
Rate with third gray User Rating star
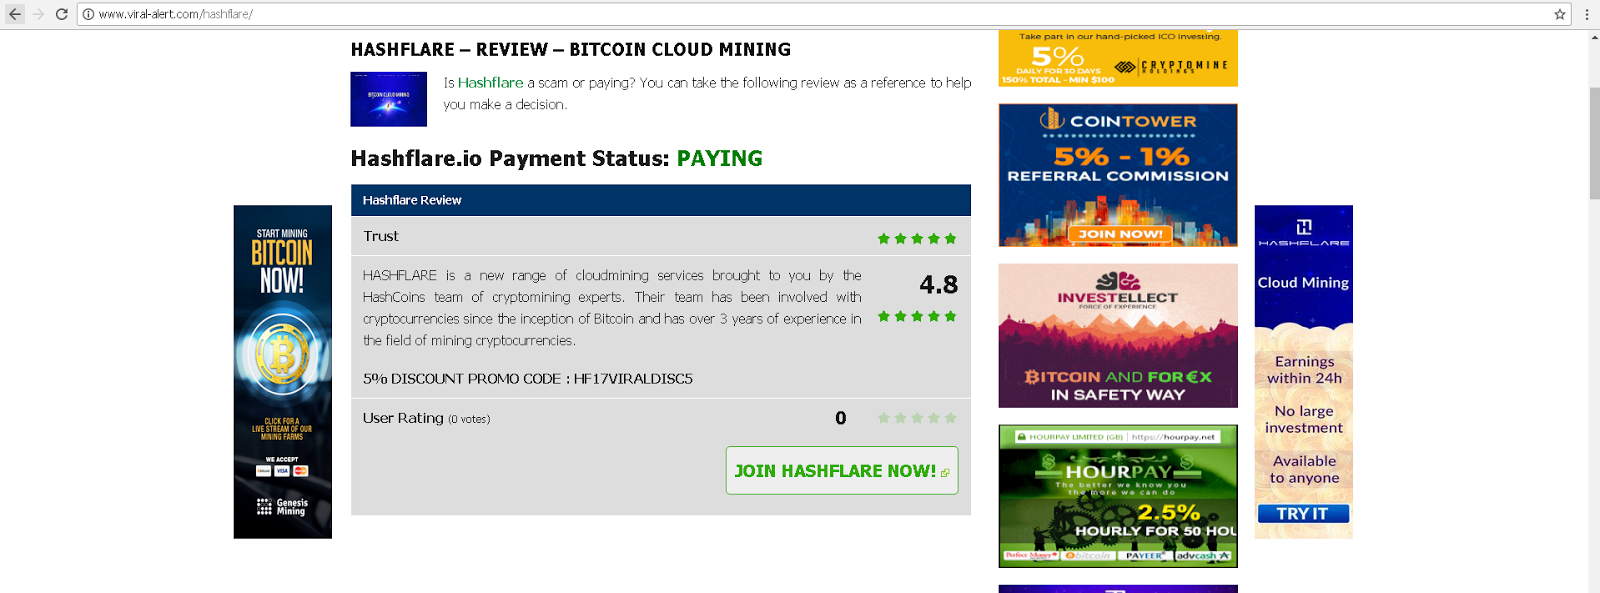point(917,418)
